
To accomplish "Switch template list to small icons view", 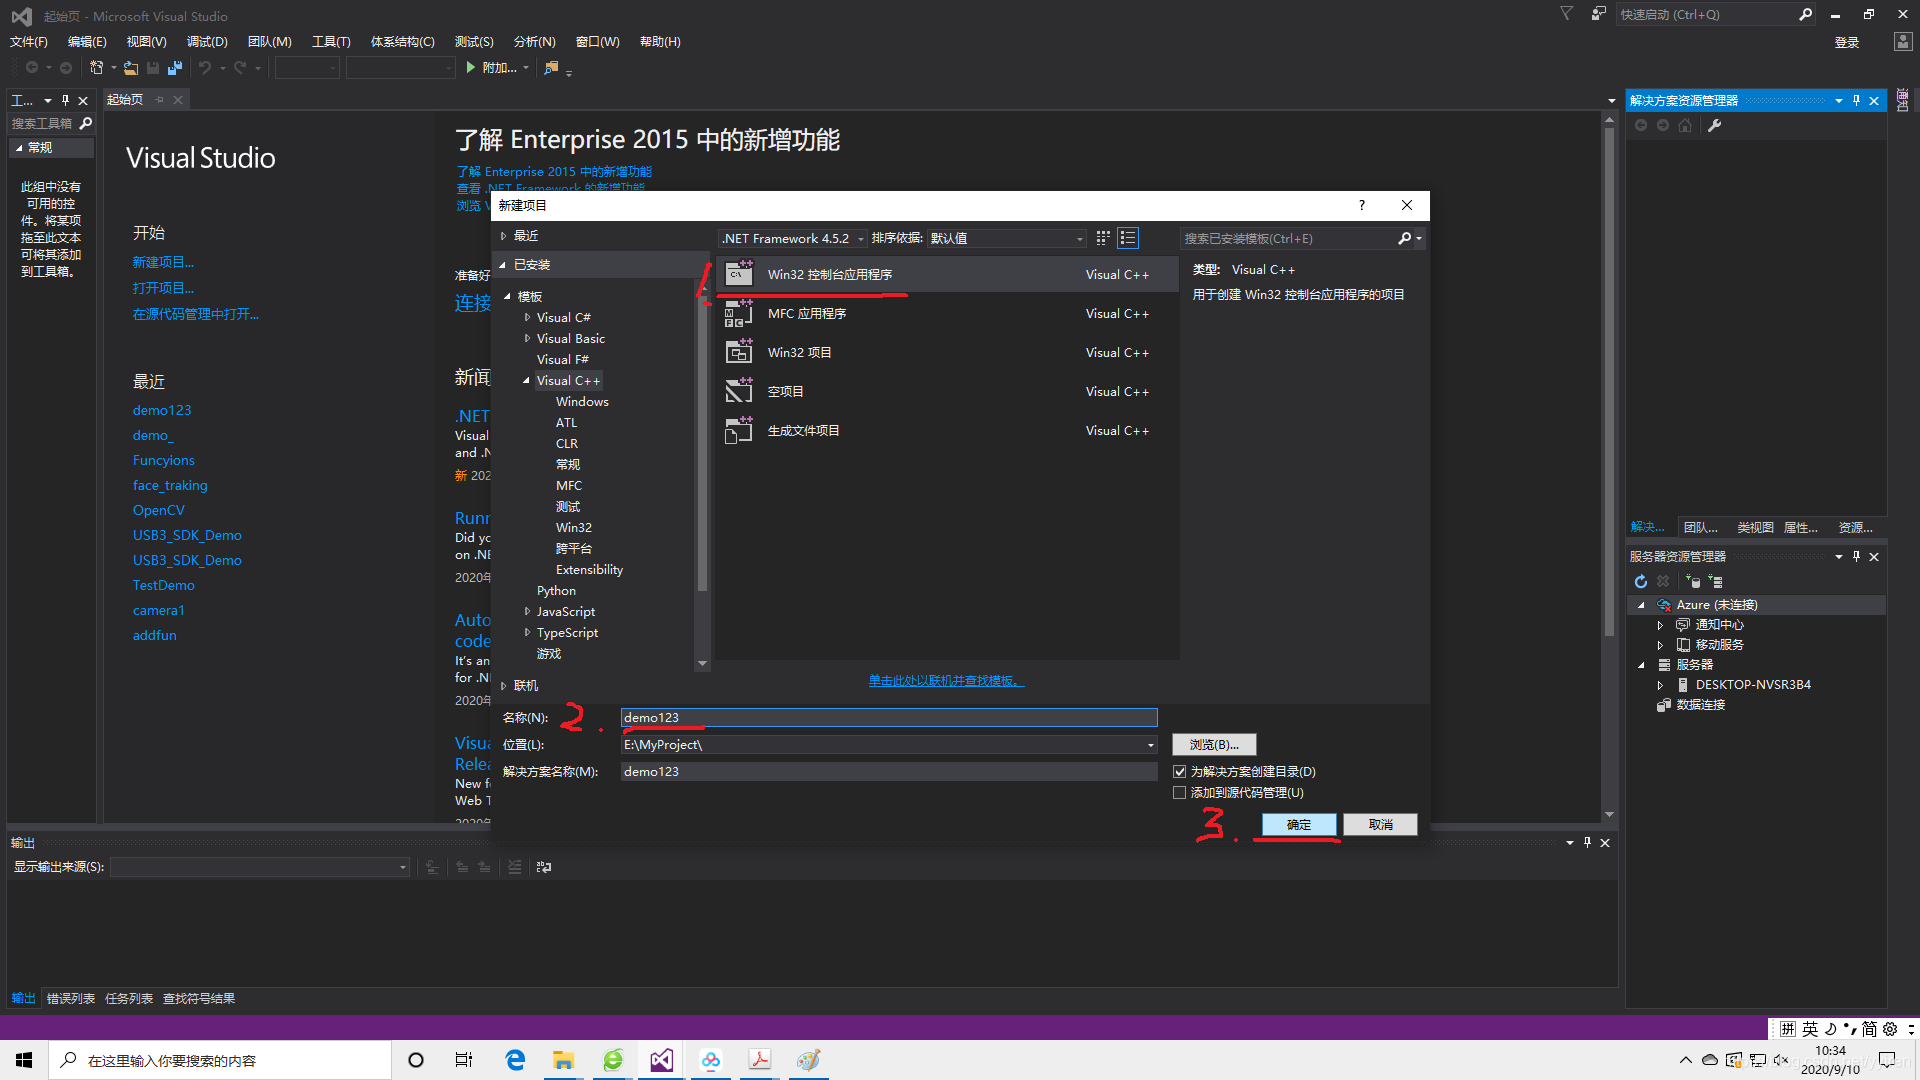I will tap(1103, 238).
